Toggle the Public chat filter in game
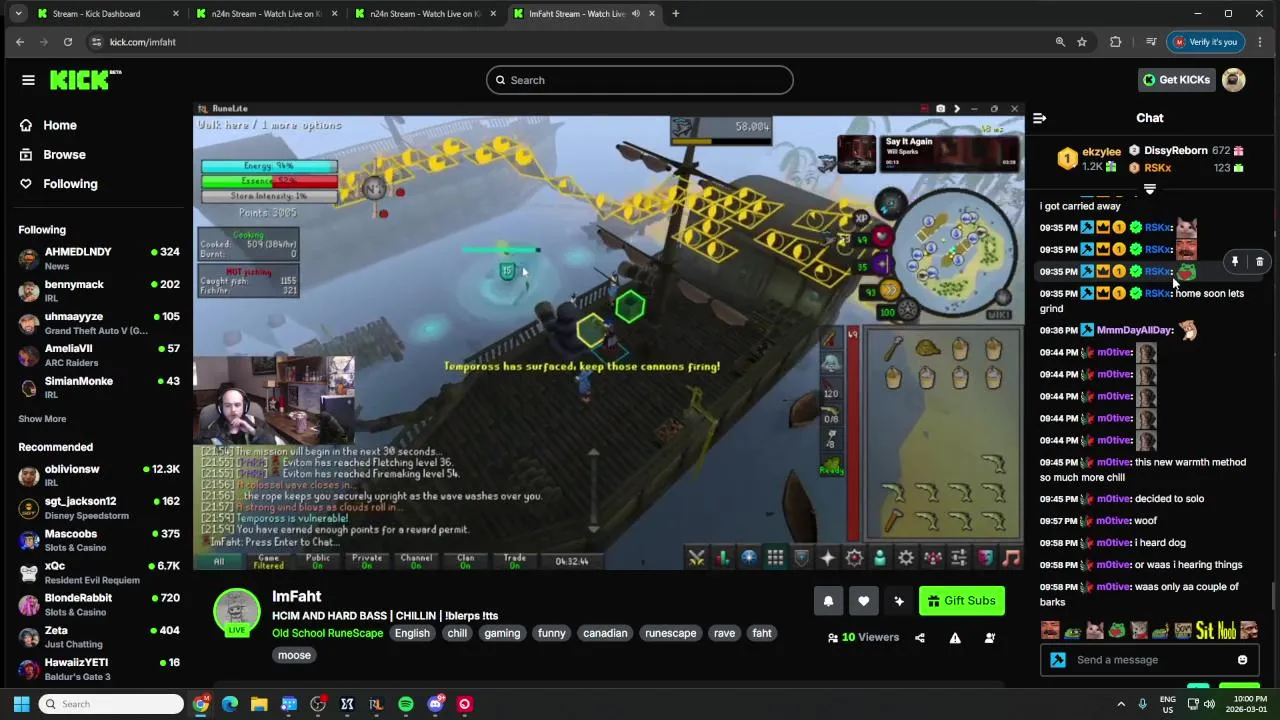 tap(318, 561)
